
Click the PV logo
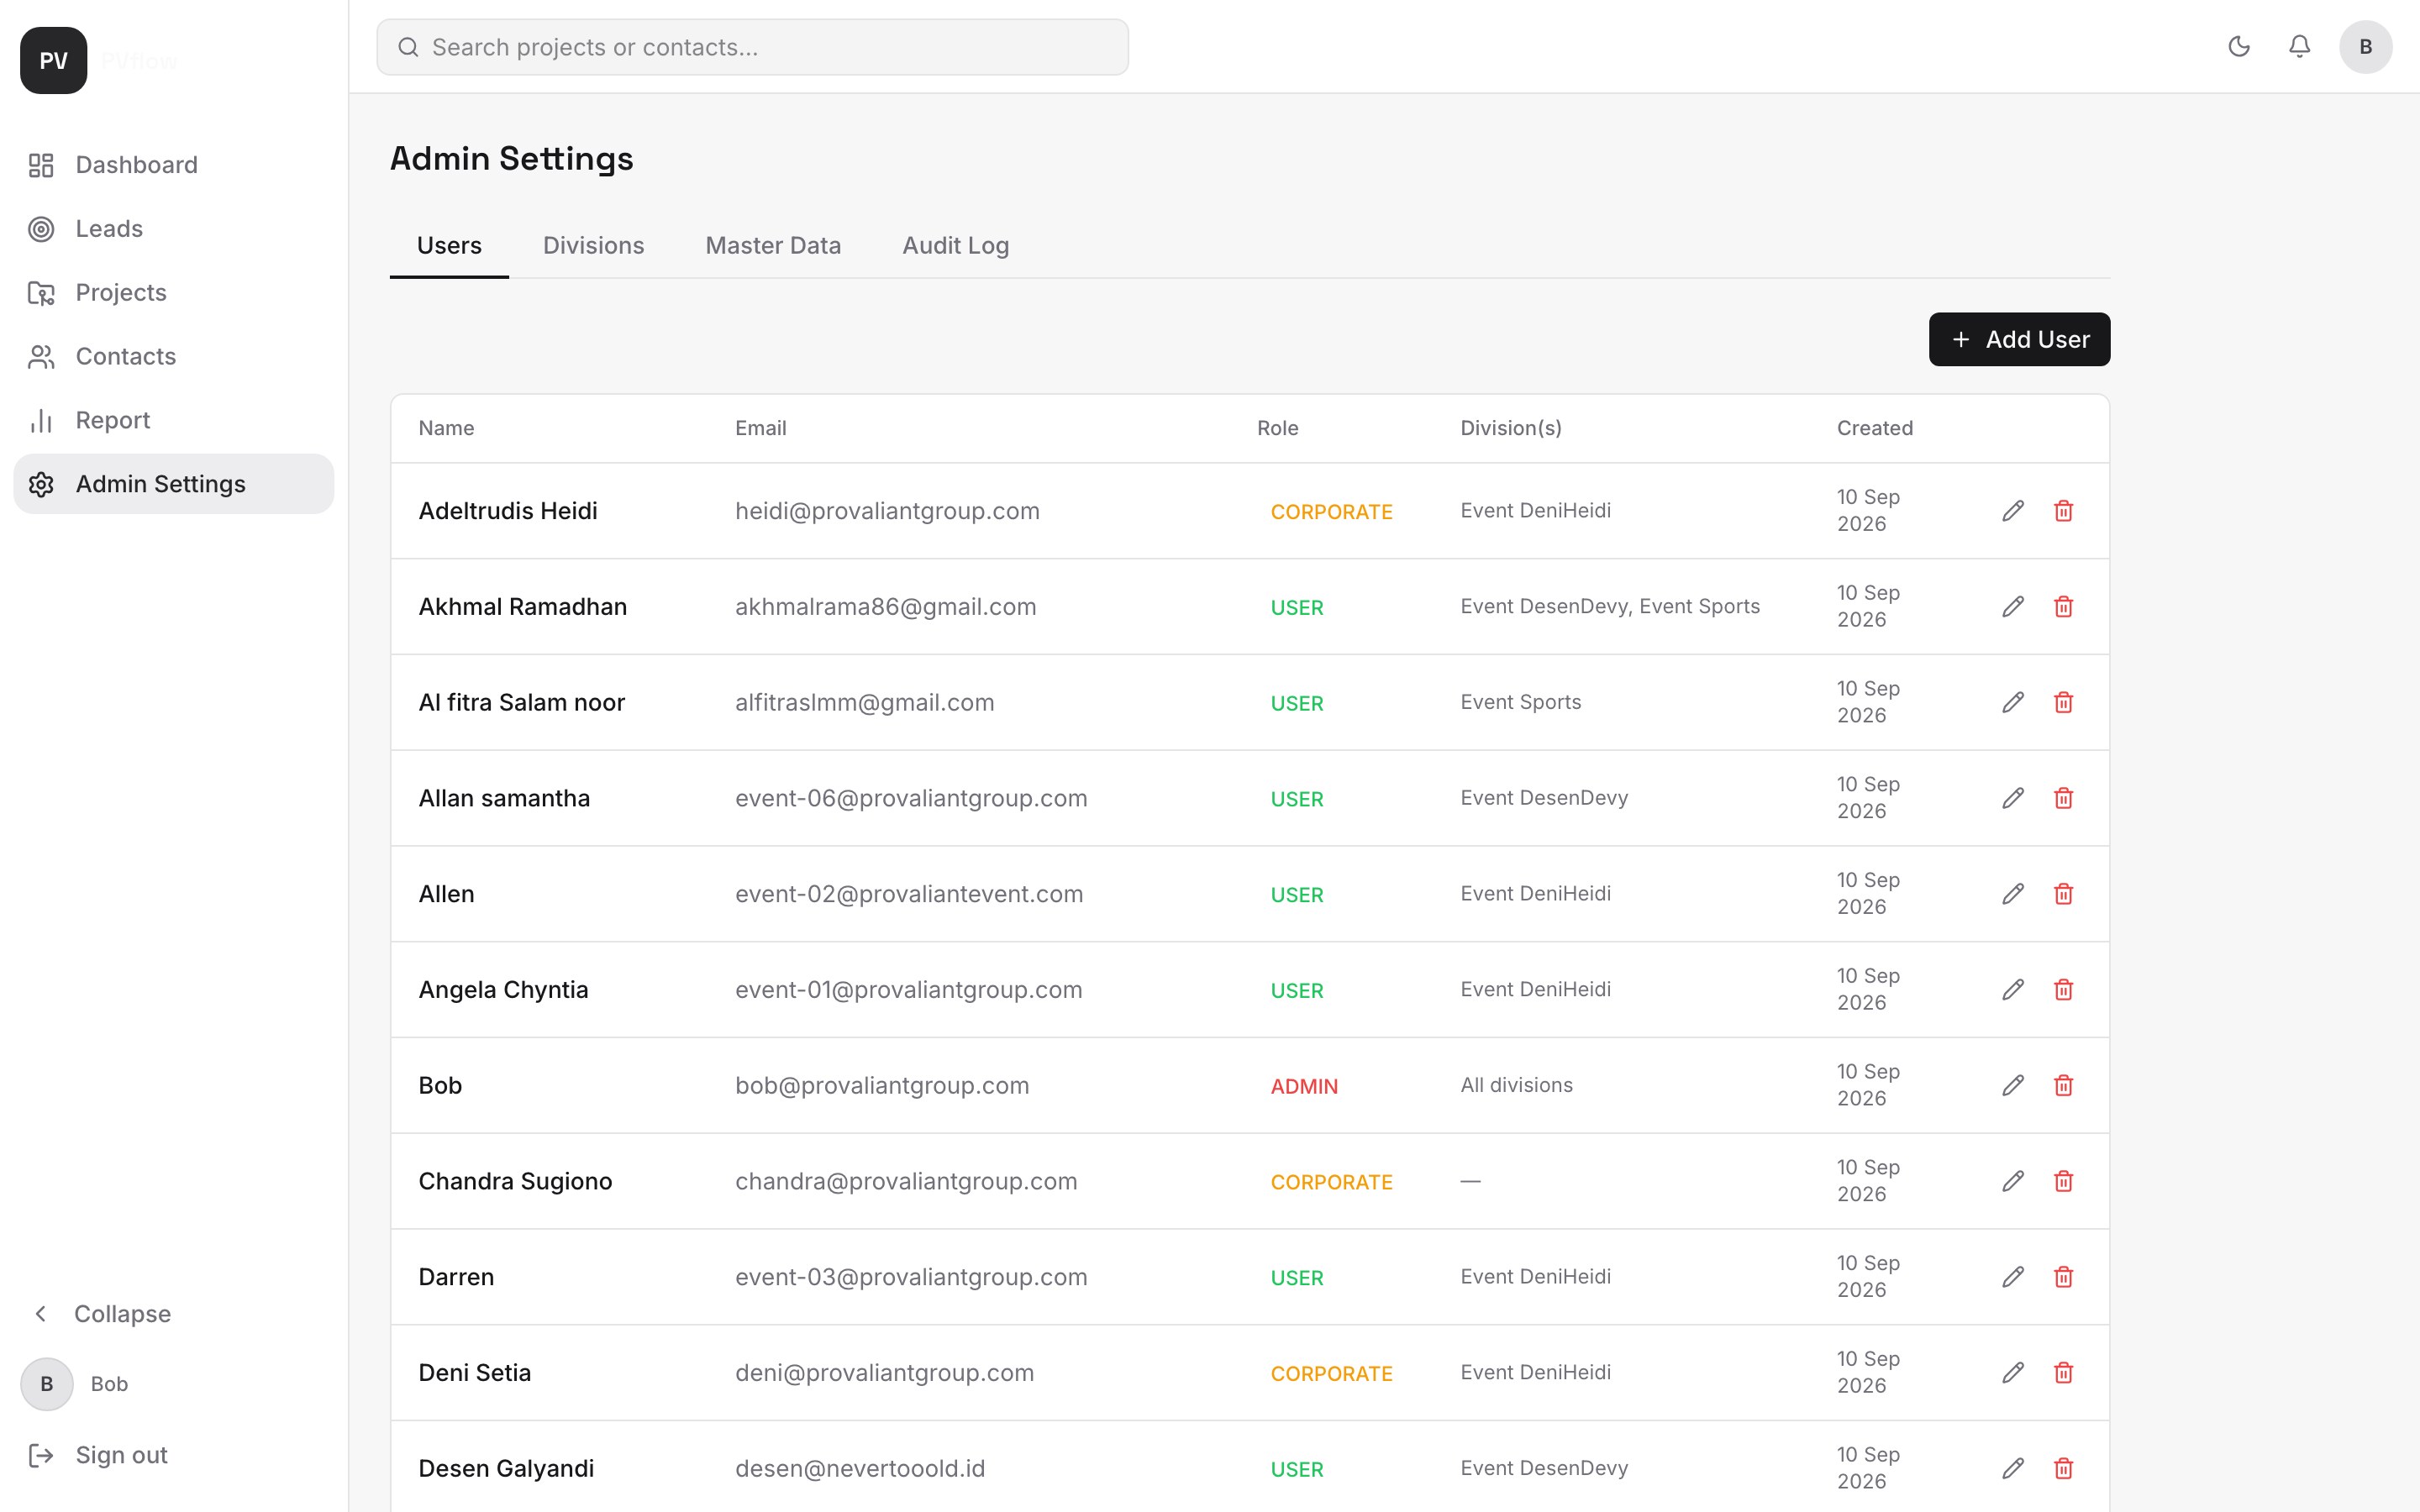coord(54,61)
